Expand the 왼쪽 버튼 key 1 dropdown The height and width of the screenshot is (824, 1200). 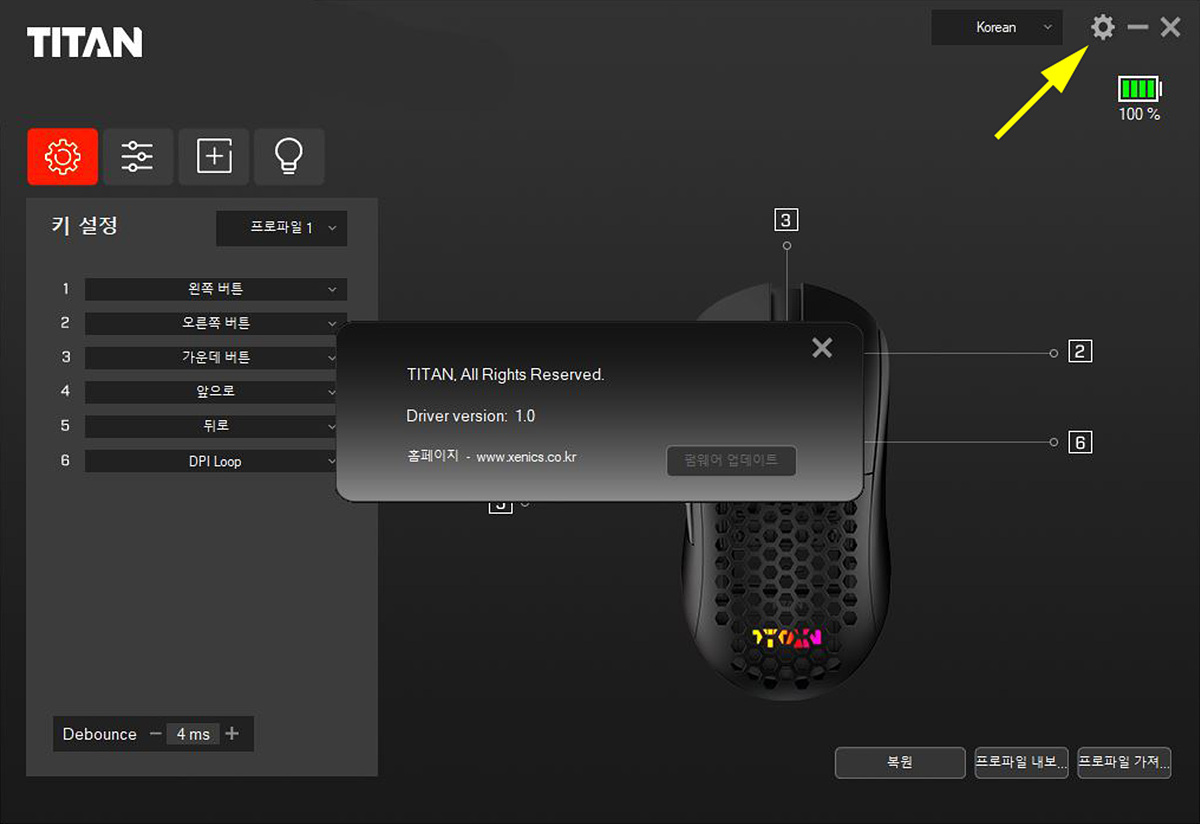(x=216, y=289)
